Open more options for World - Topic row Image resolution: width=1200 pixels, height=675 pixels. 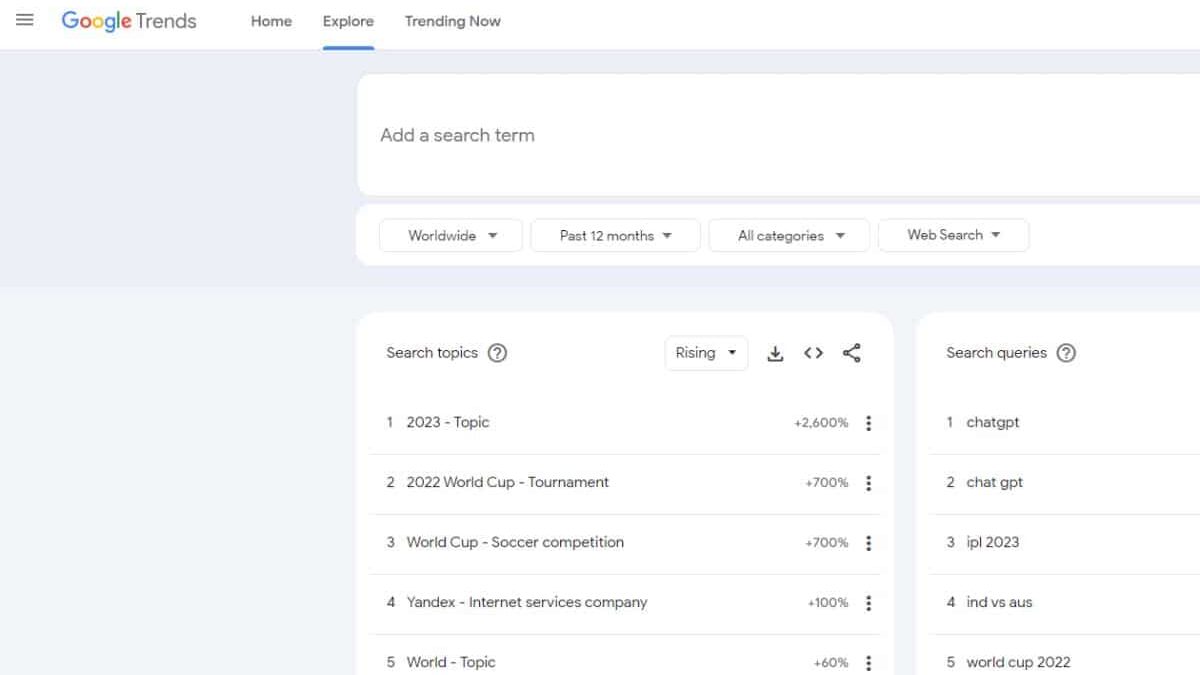click(x=868, y=663)
